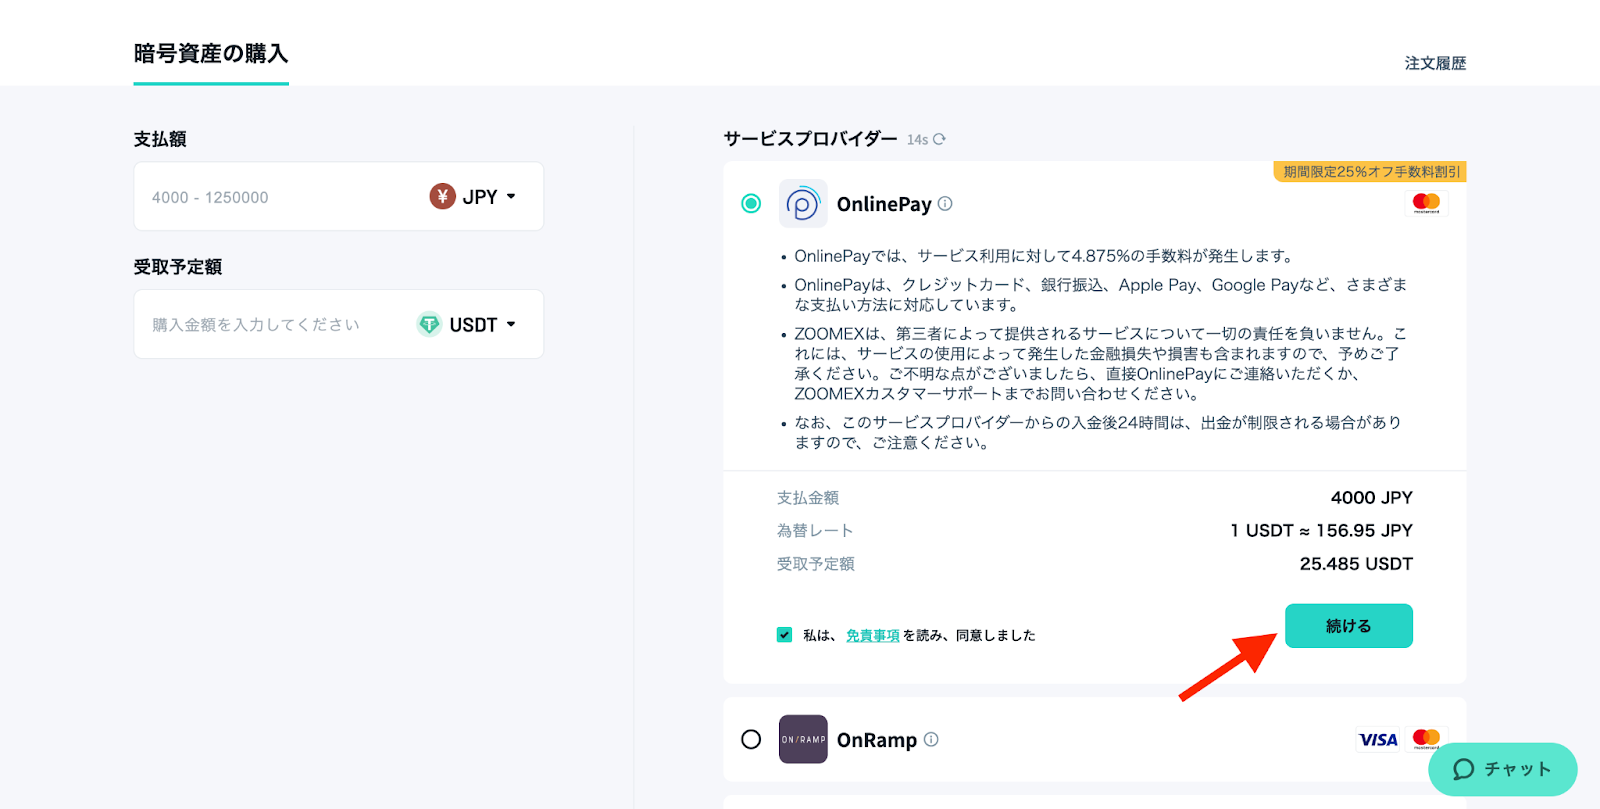
Task: Click the 支払額 amount input field
Action: (x=339, y=197)
